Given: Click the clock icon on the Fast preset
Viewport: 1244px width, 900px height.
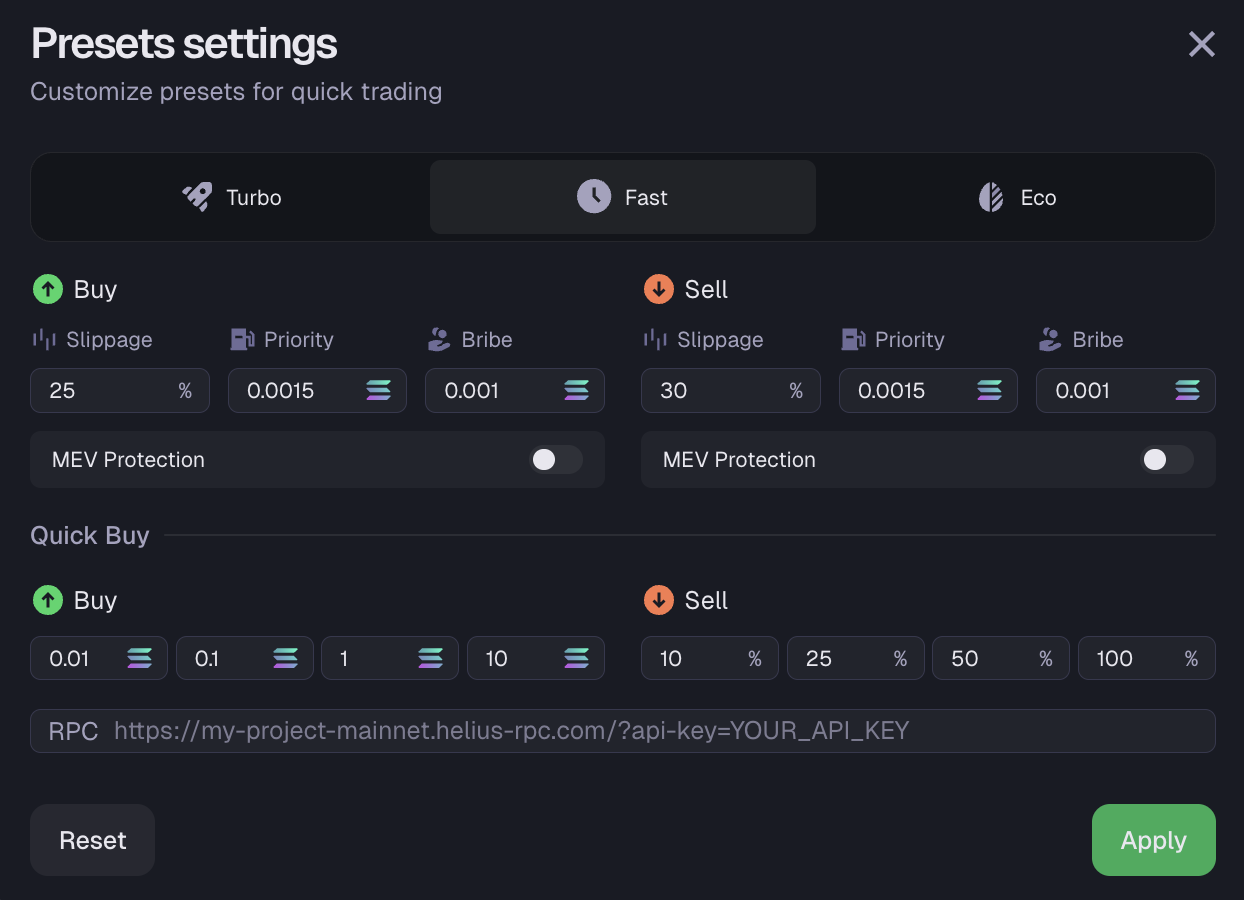Looking at the screenshot, I should coord(593,197).
